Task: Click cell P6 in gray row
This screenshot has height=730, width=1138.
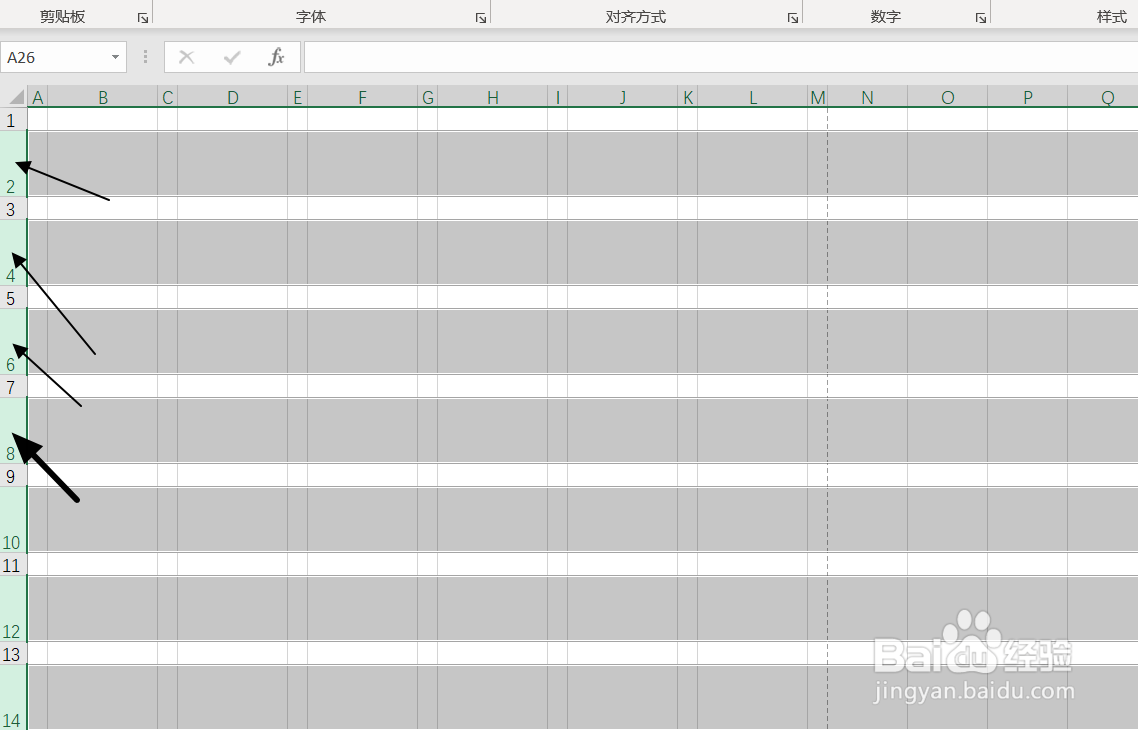Action: pos(1028,342)
